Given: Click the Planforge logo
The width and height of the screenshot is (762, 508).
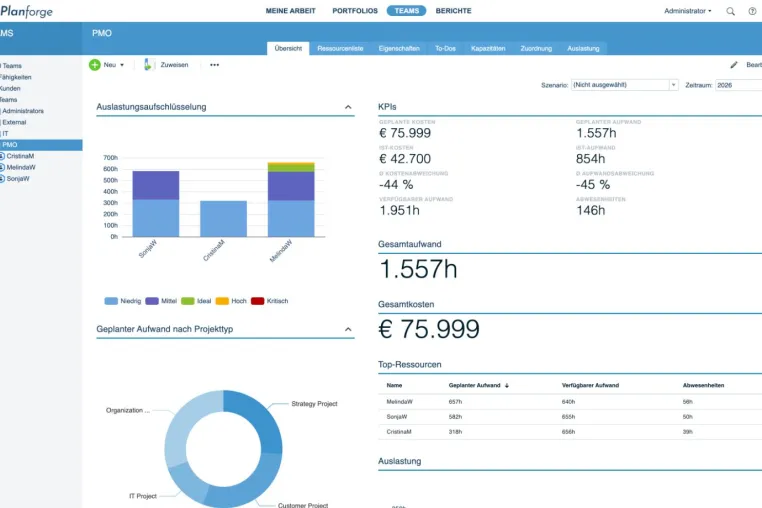Looking at the screenshot, I should coord(26,11).
